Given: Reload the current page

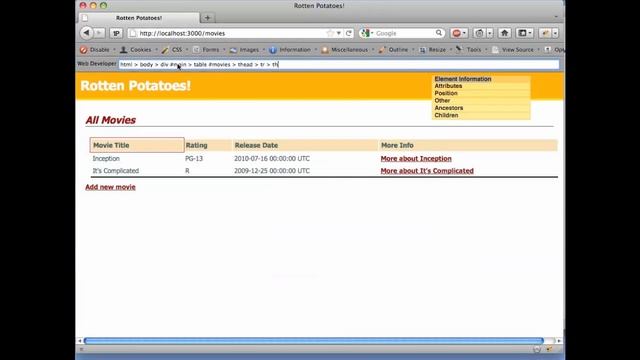Looking at the screenshot, I should pos(349,33).
